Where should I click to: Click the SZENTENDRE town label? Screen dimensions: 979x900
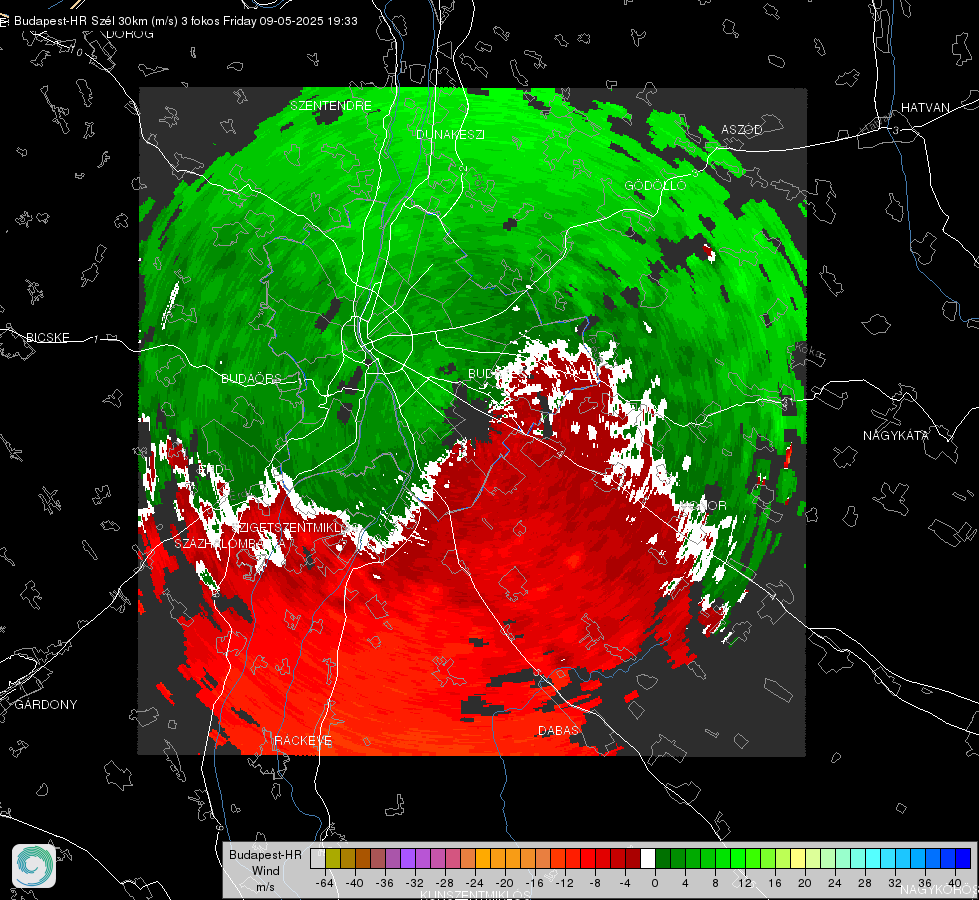coord(331,106)
